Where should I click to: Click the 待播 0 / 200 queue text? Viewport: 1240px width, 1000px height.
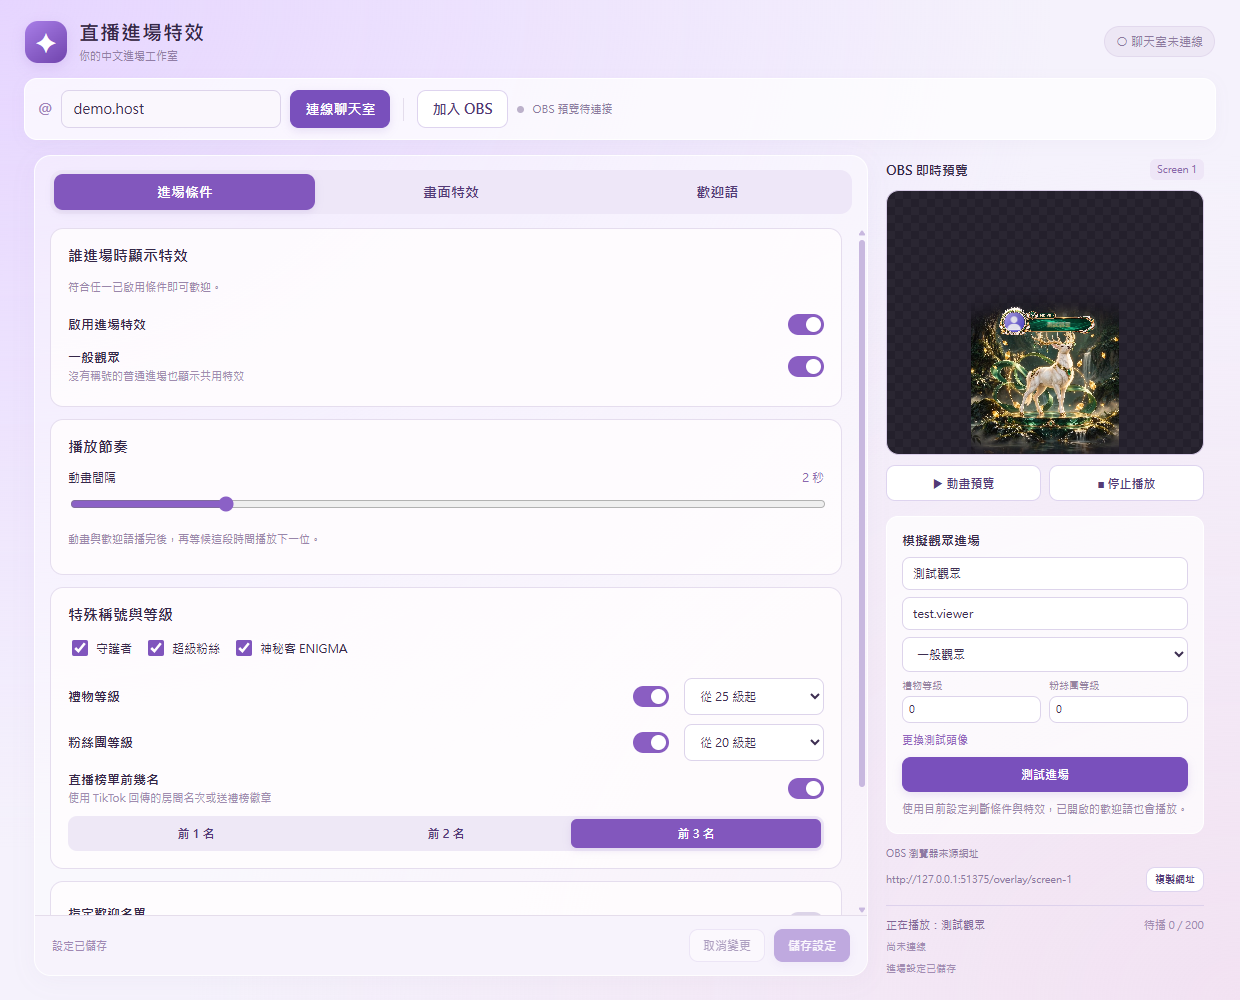(x=1174, y=925)
